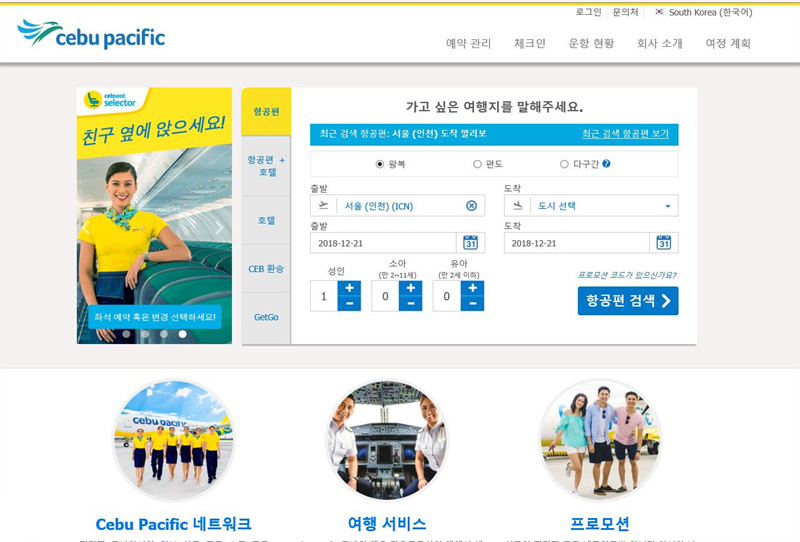
Task: Click the 로그인 link
Action: (x=588, y=12)
